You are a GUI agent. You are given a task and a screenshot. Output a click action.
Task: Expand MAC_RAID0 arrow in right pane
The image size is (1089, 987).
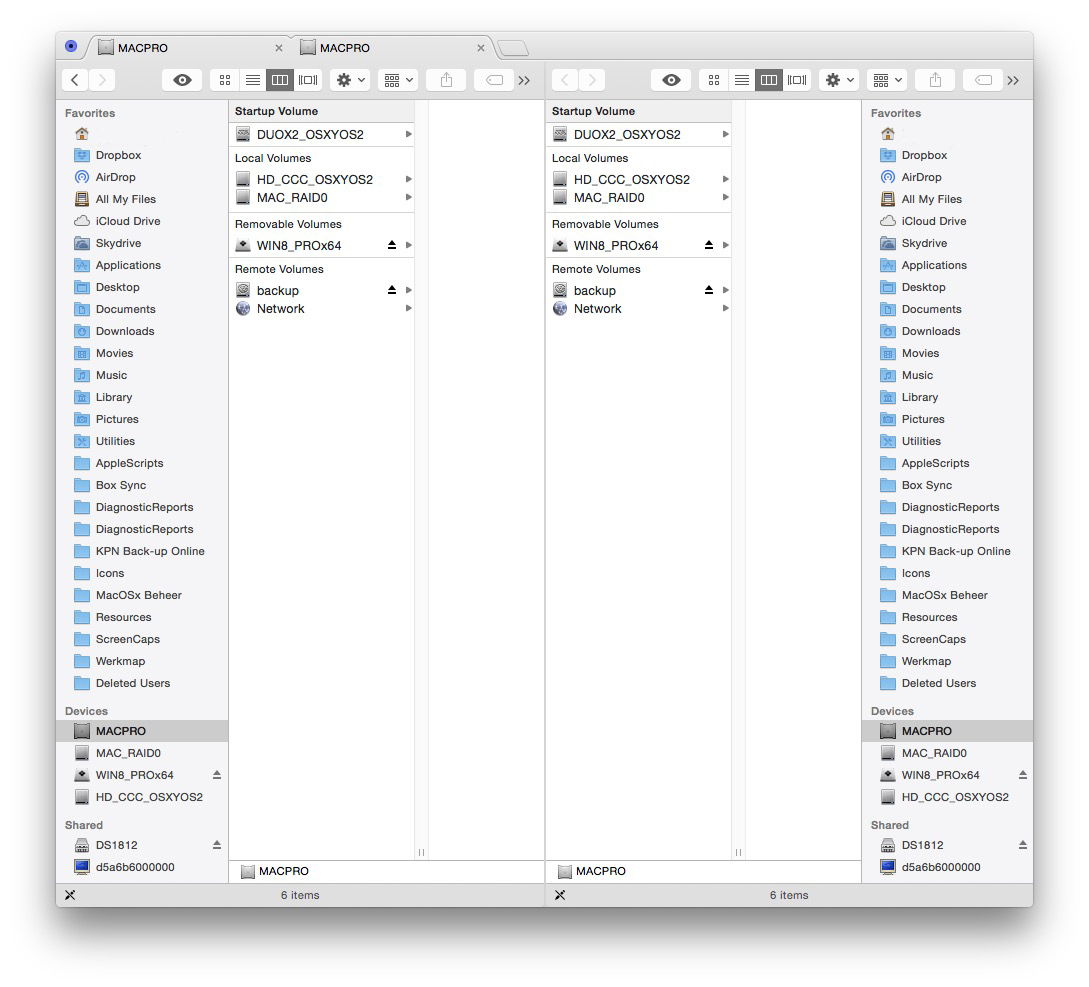point(725,197)
